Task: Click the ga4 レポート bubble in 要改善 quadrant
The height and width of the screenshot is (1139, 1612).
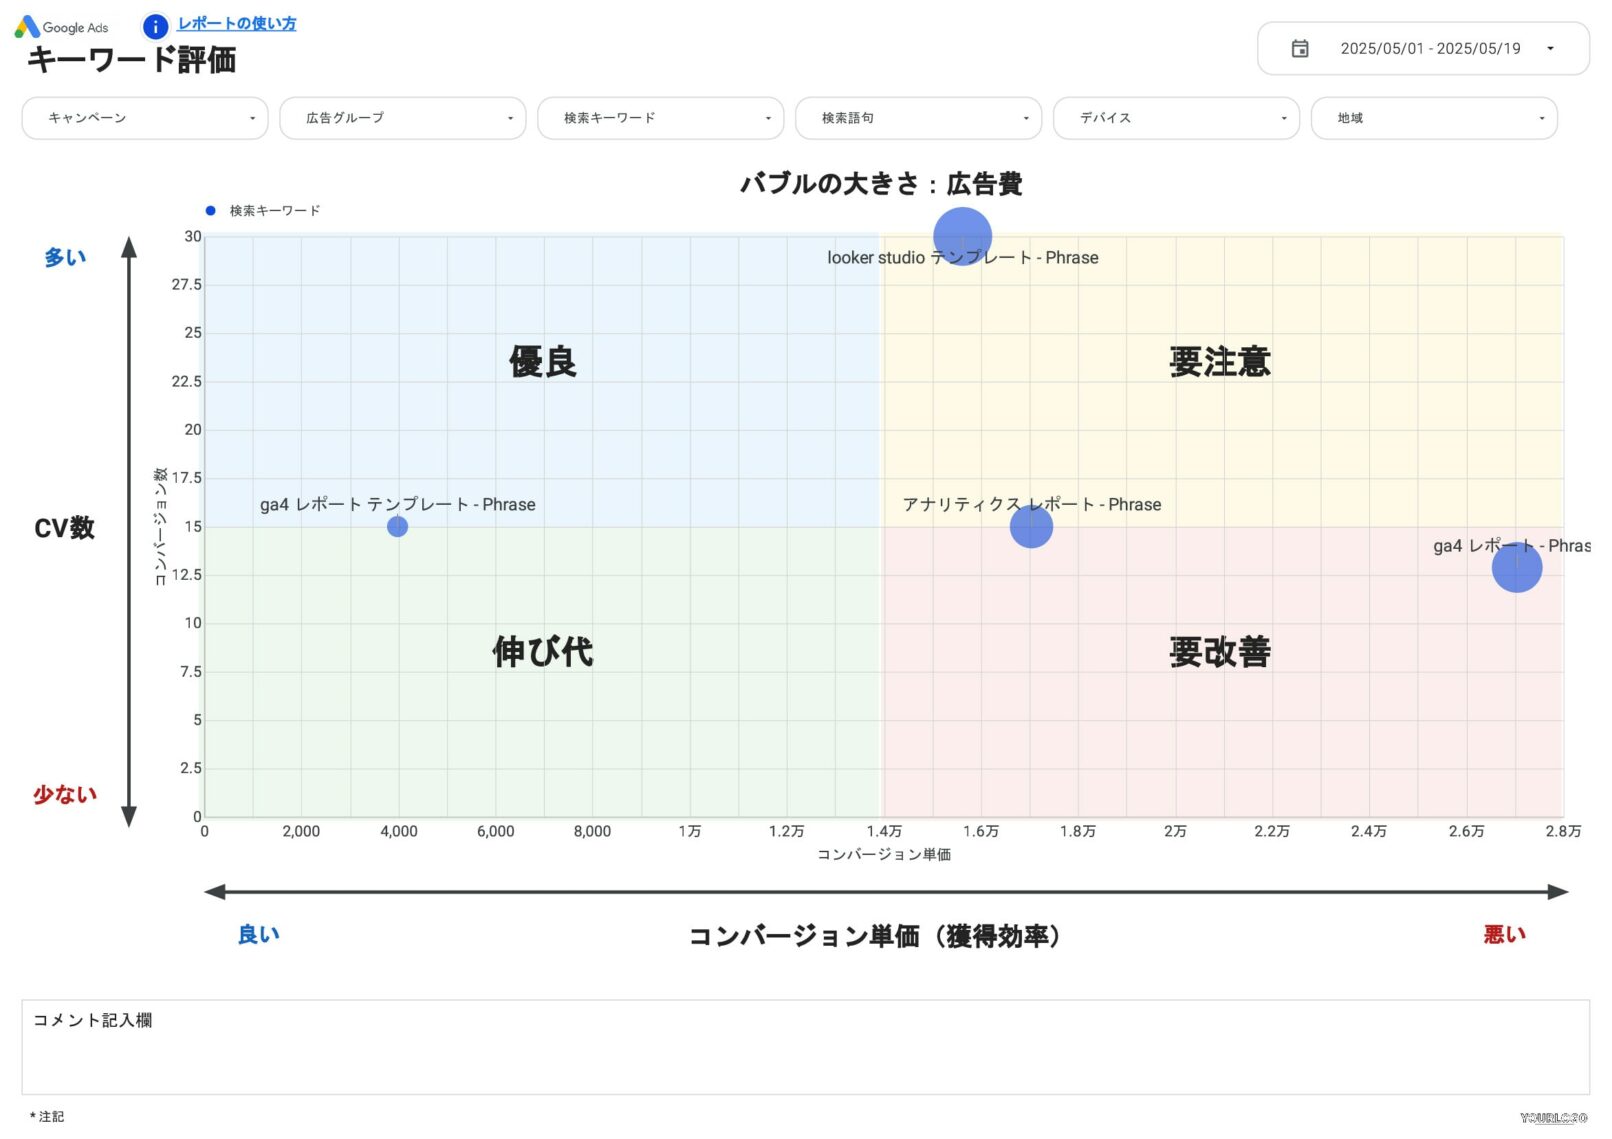Action: 1517,567
